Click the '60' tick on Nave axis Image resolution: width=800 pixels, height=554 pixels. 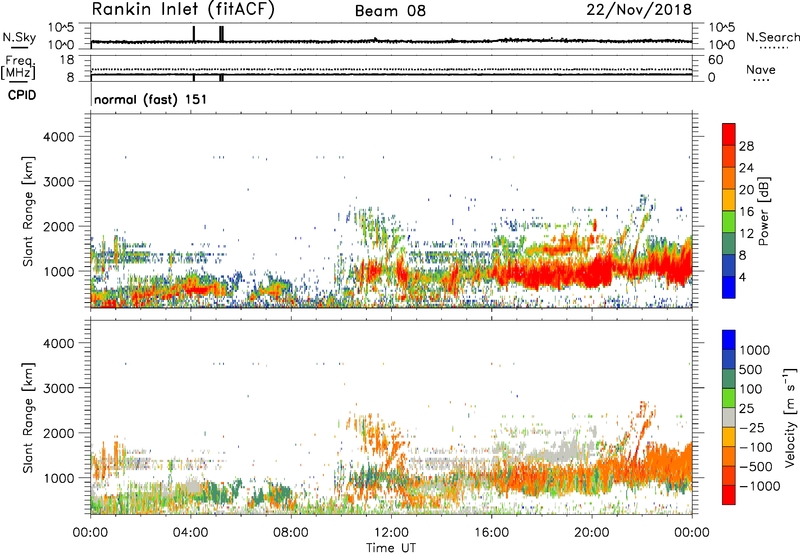point(715,60)
